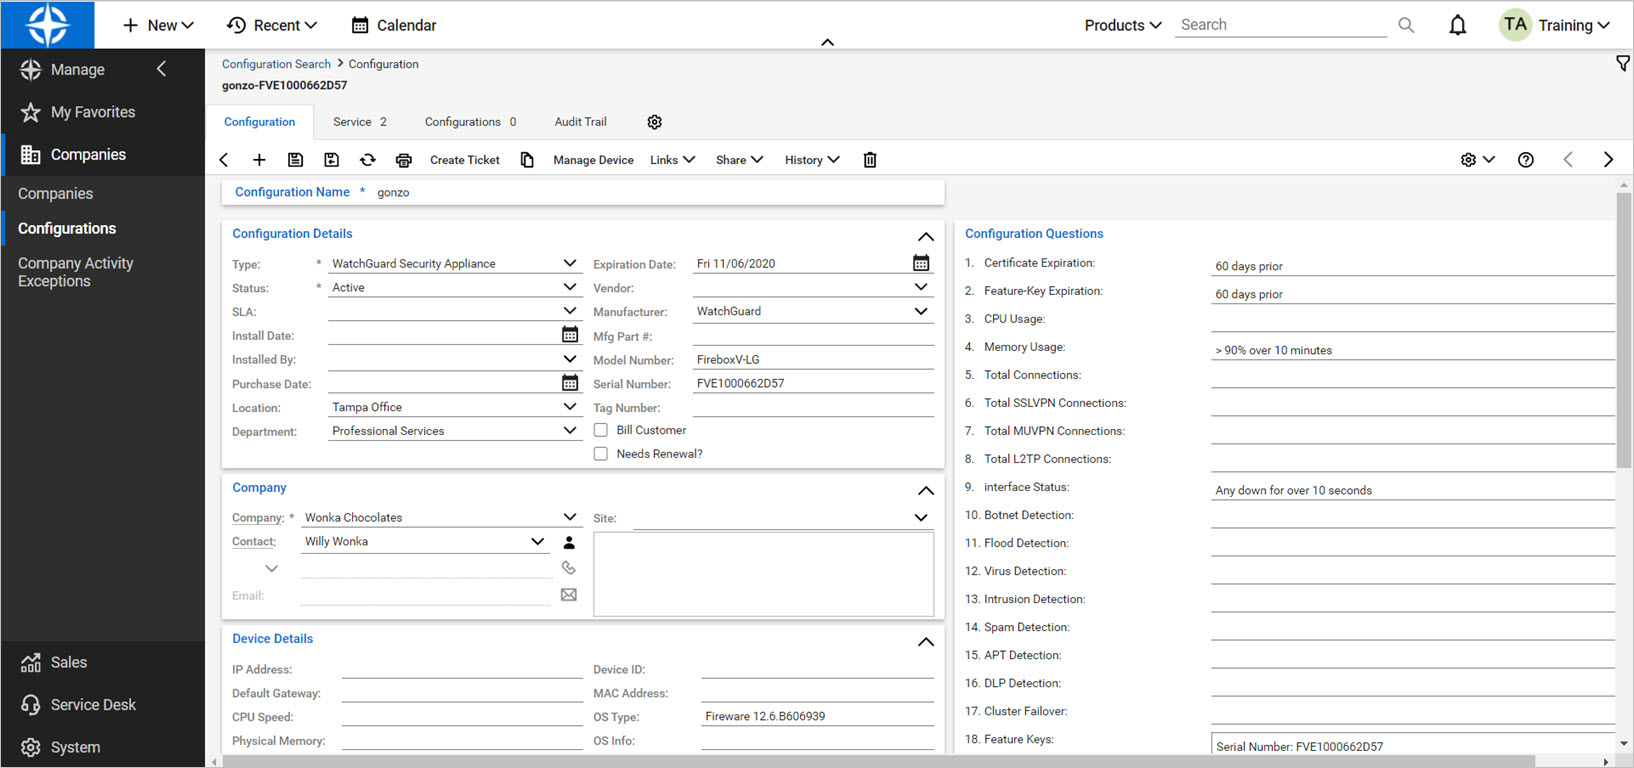Go to the Configuration Search breadcrumb link
Viewport: 1634px width, 768px height.
[x=276, y=64]
